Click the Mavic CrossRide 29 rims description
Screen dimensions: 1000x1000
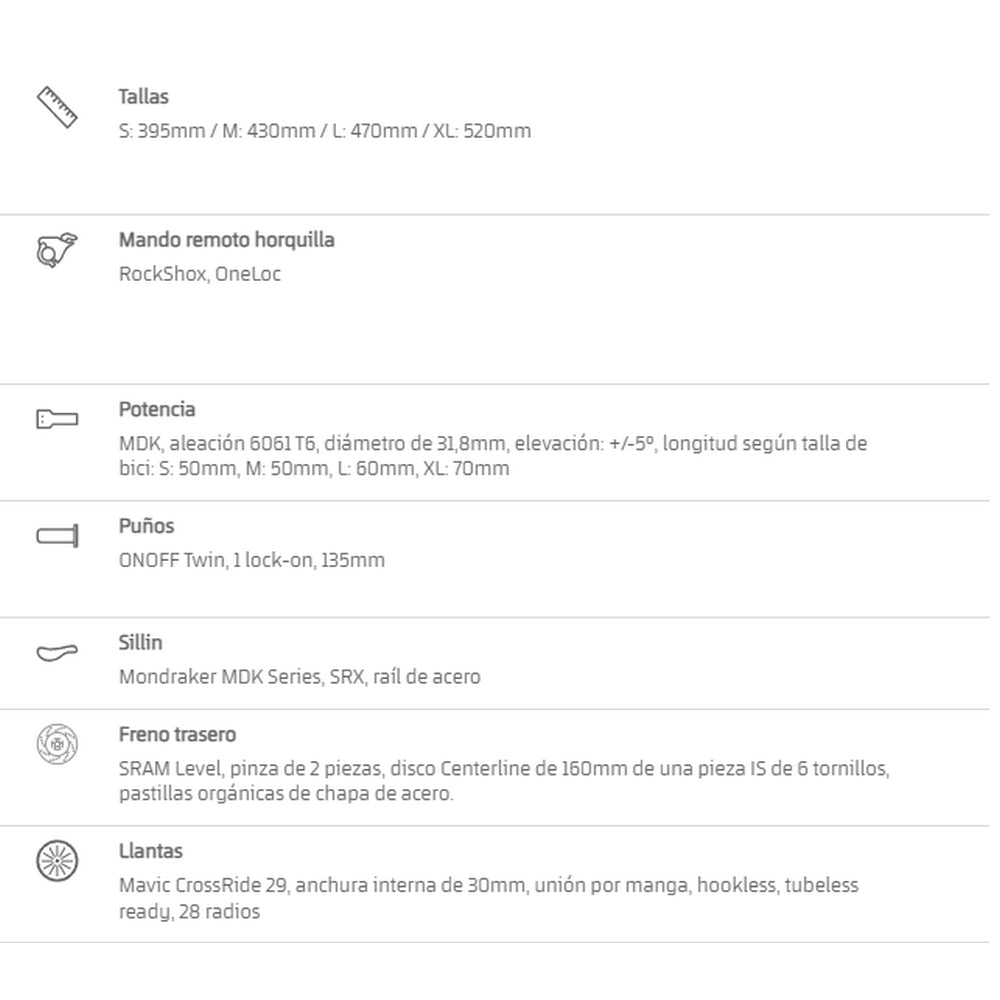489,898
